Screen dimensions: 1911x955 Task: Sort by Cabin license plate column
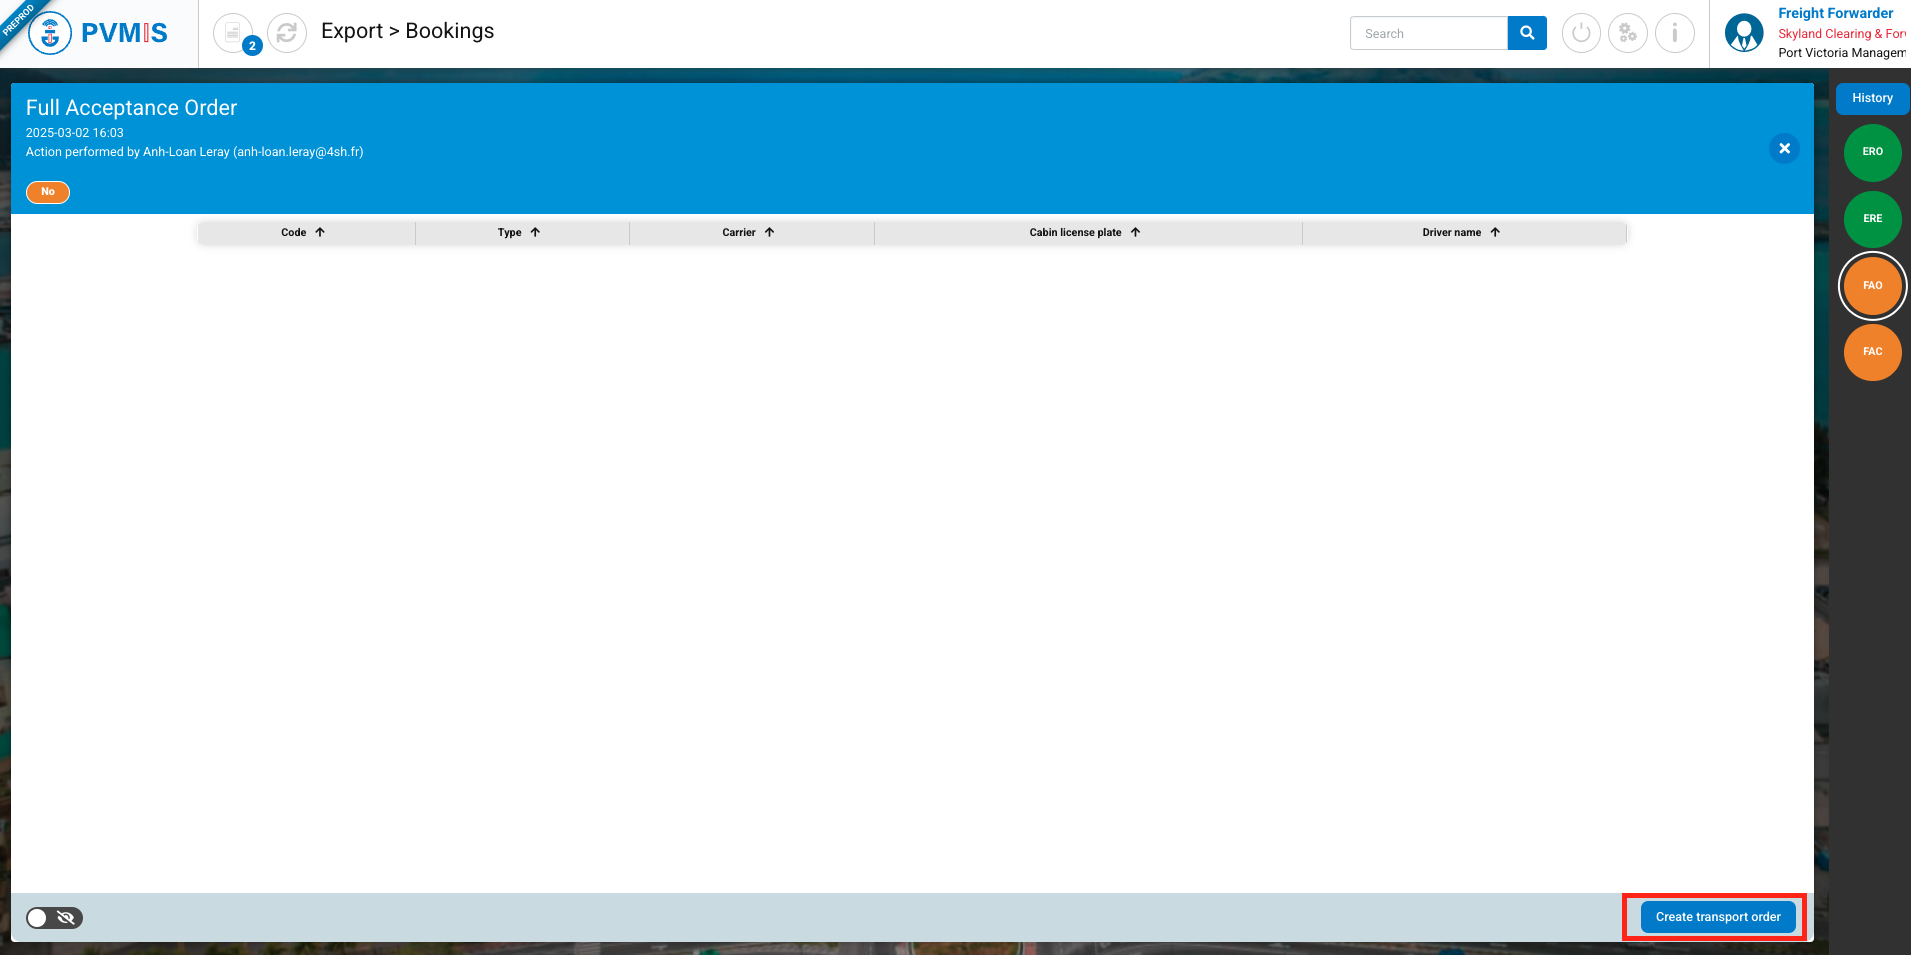click(x=1085, y=232)
